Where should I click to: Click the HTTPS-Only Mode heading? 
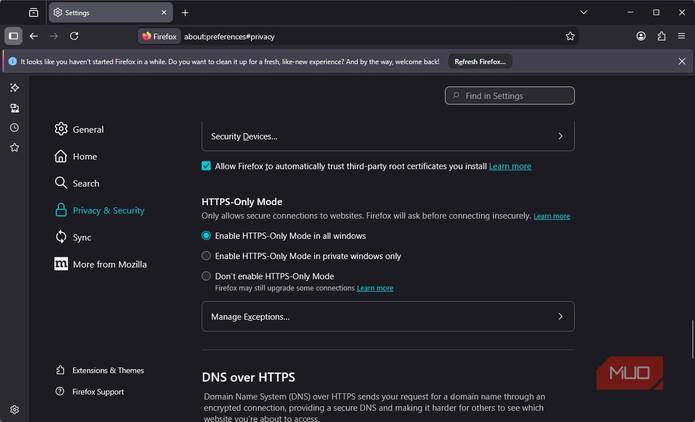242,202
